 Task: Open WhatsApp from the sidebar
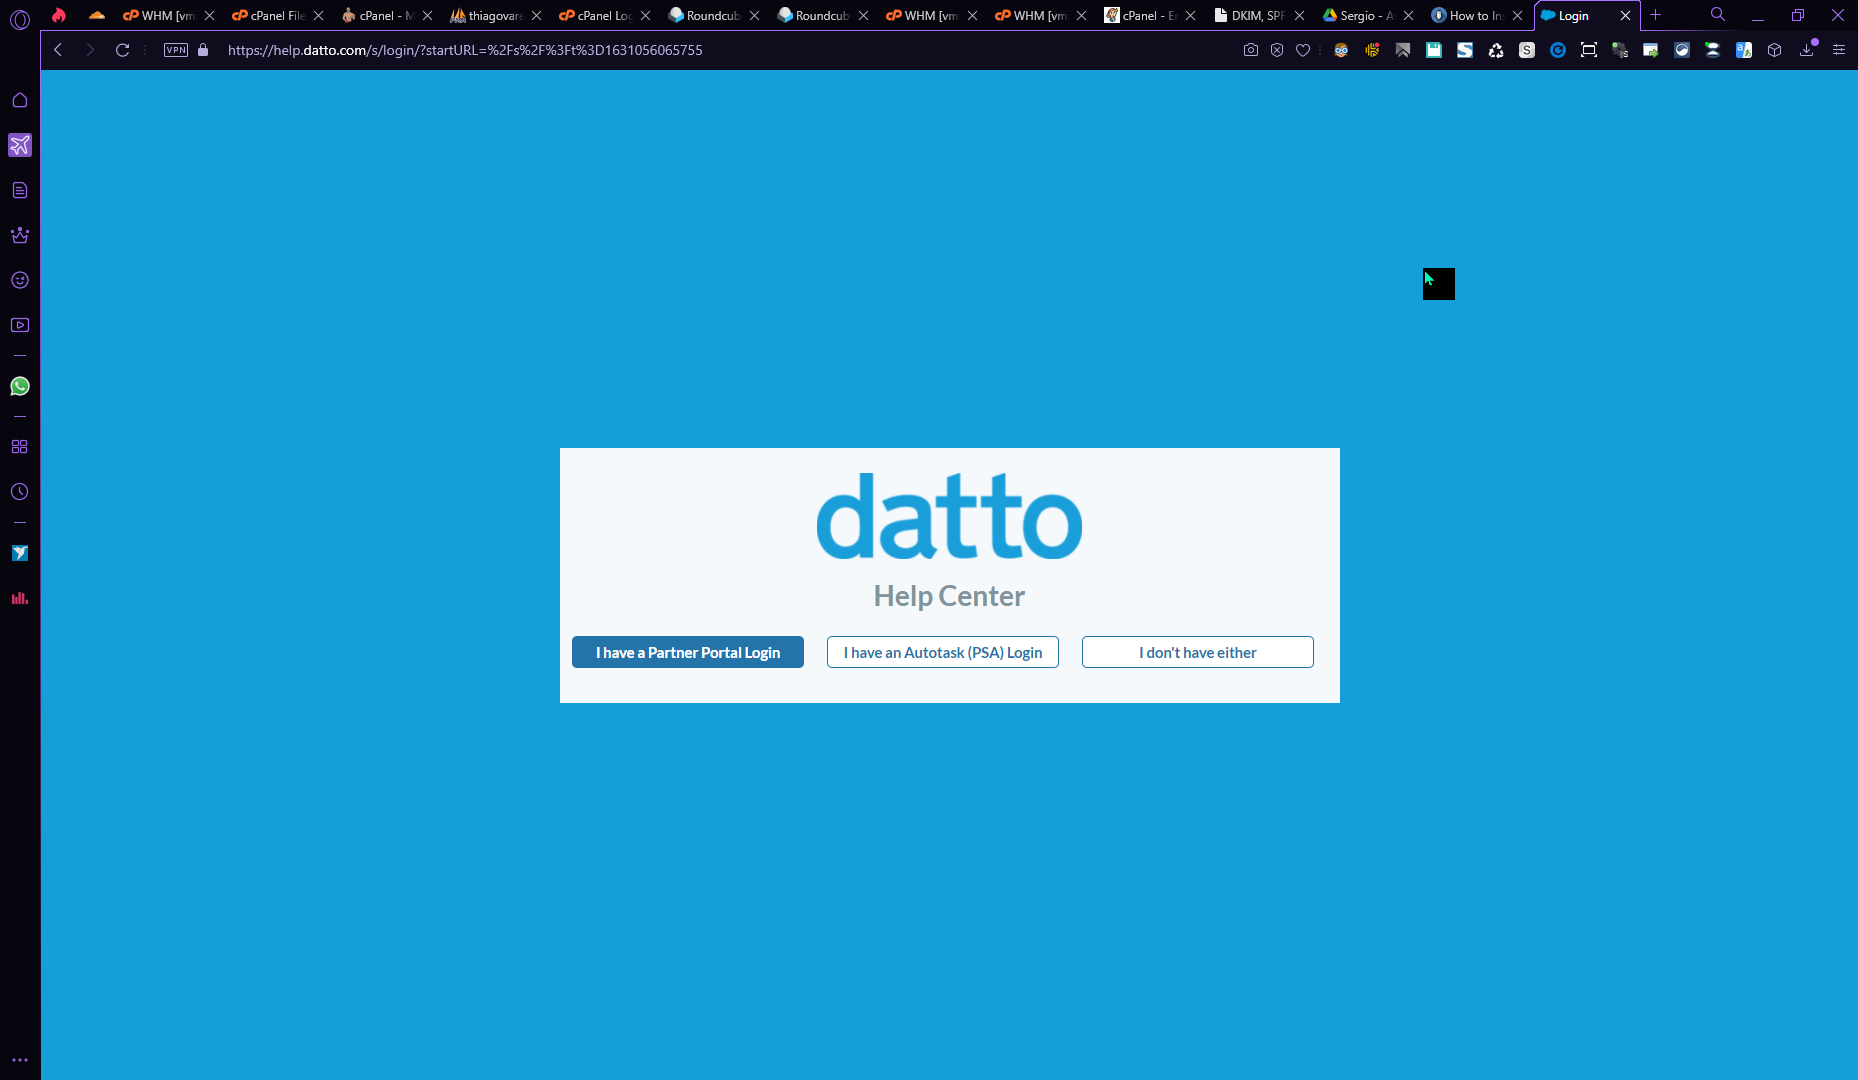20,386
